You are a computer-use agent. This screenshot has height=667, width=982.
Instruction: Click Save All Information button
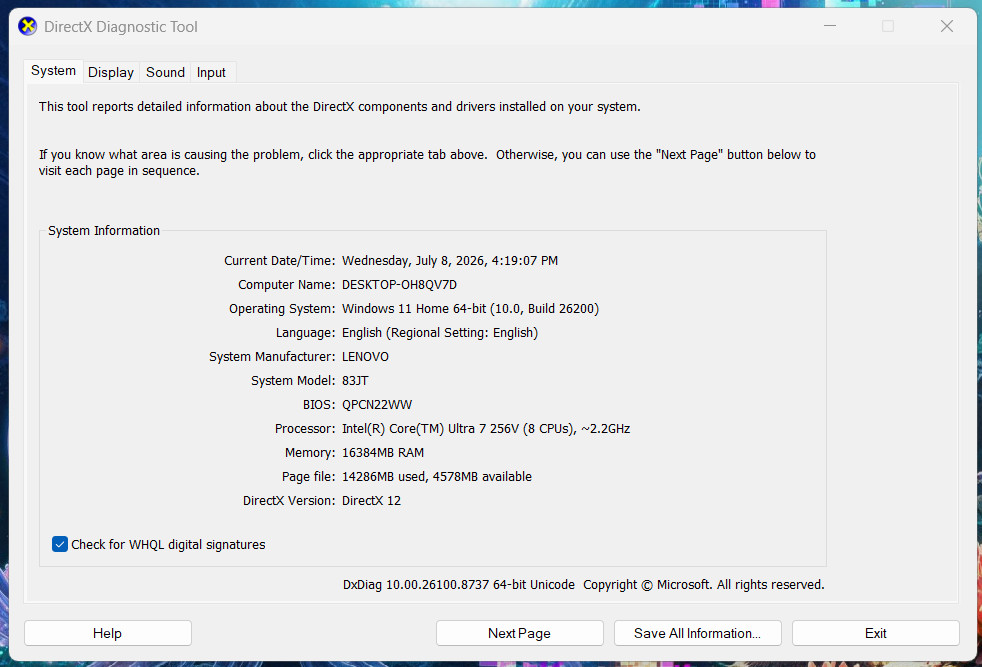tap(697, 633)
